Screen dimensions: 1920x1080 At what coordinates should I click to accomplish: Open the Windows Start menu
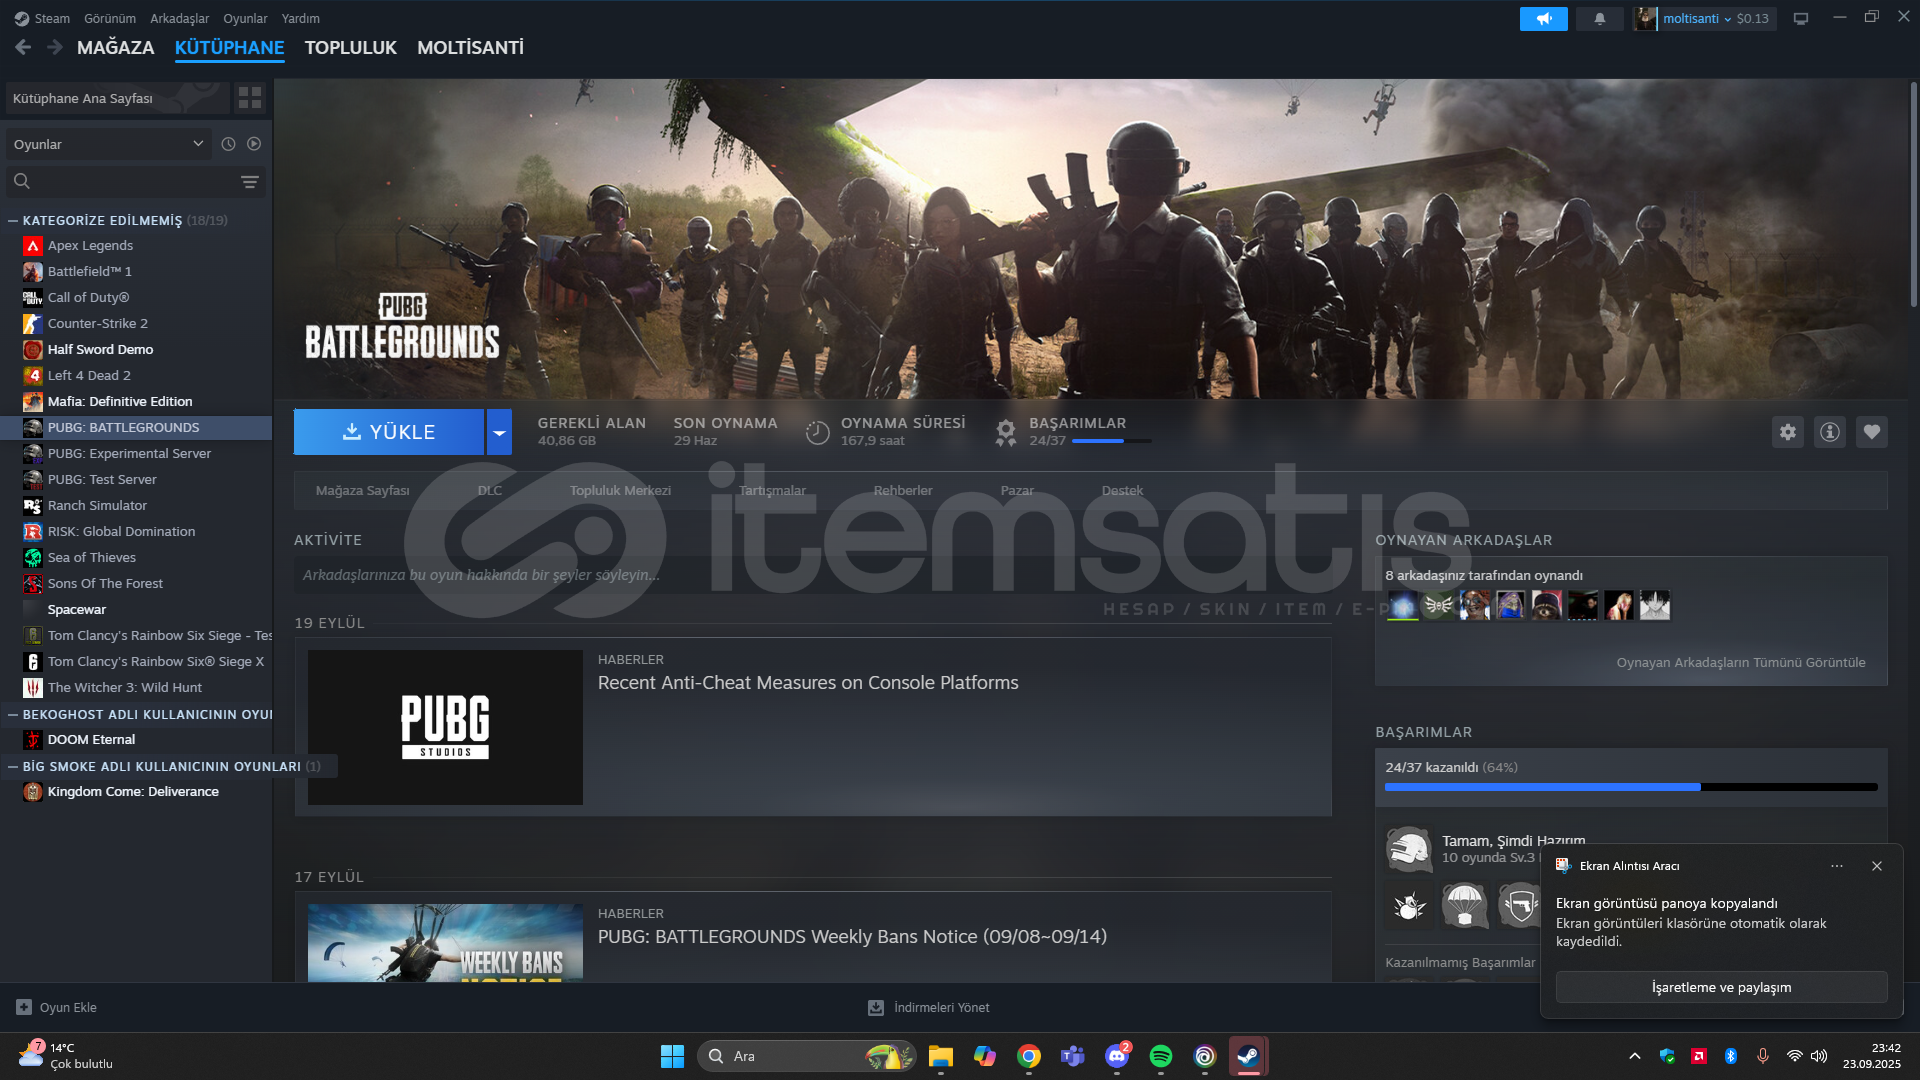[x=672, y=1056]
